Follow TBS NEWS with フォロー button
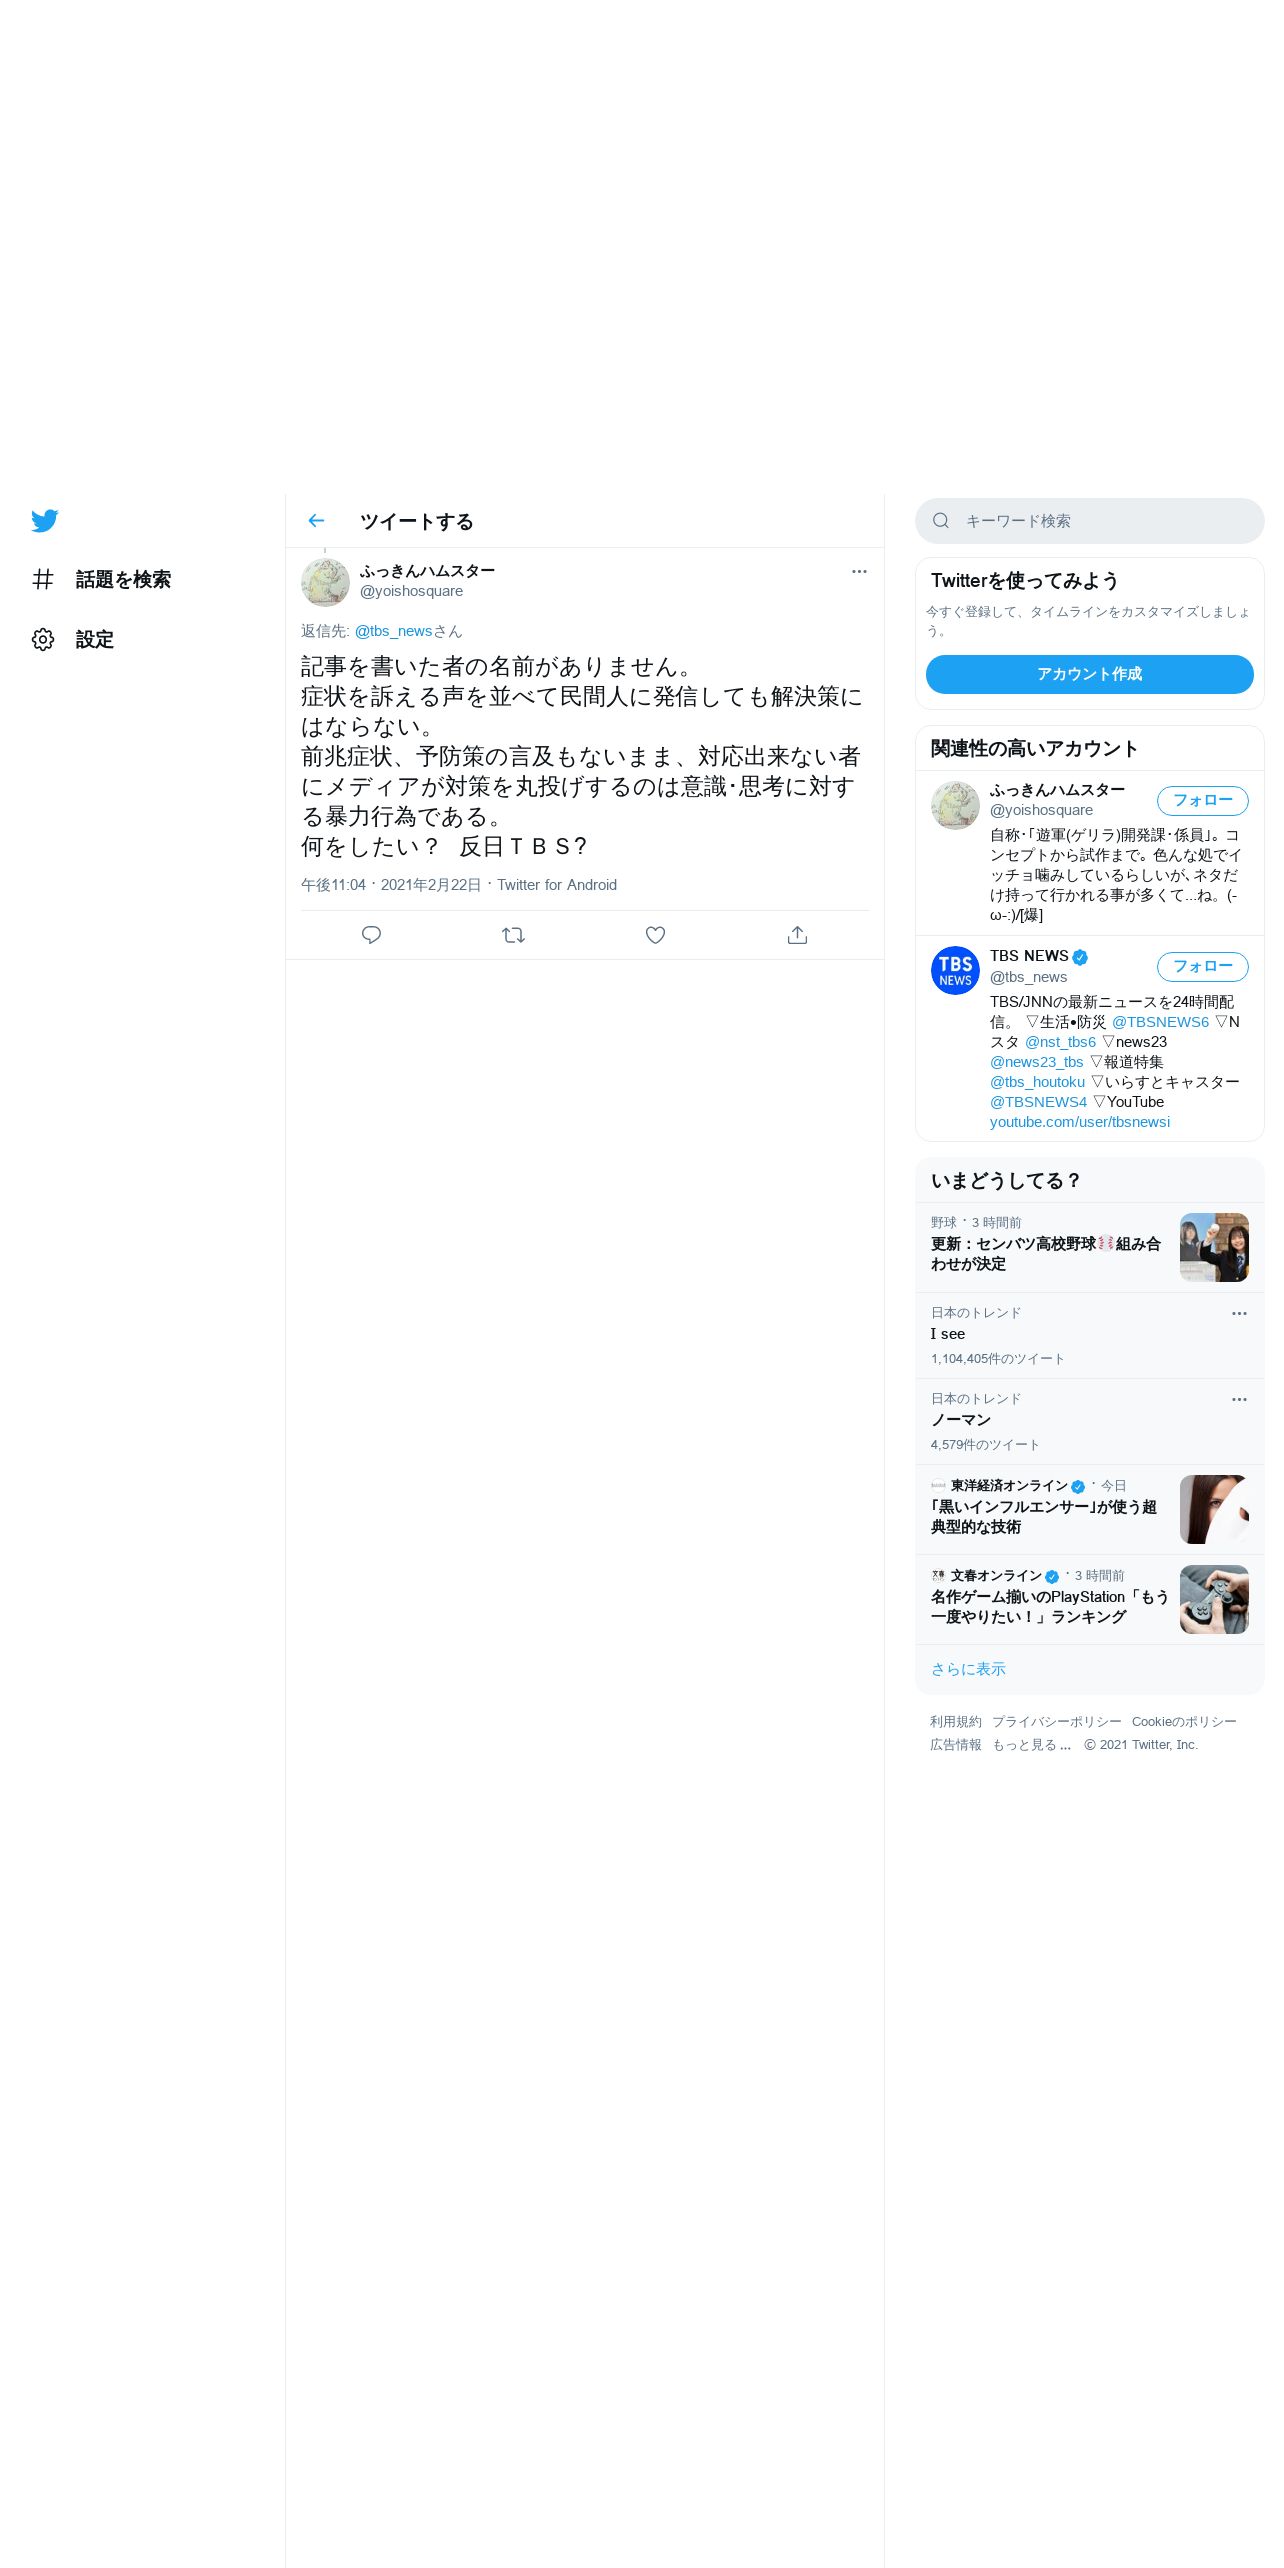This screenshot has width=1284, height=2568. pyautogui.click(x=1202, y=966)
